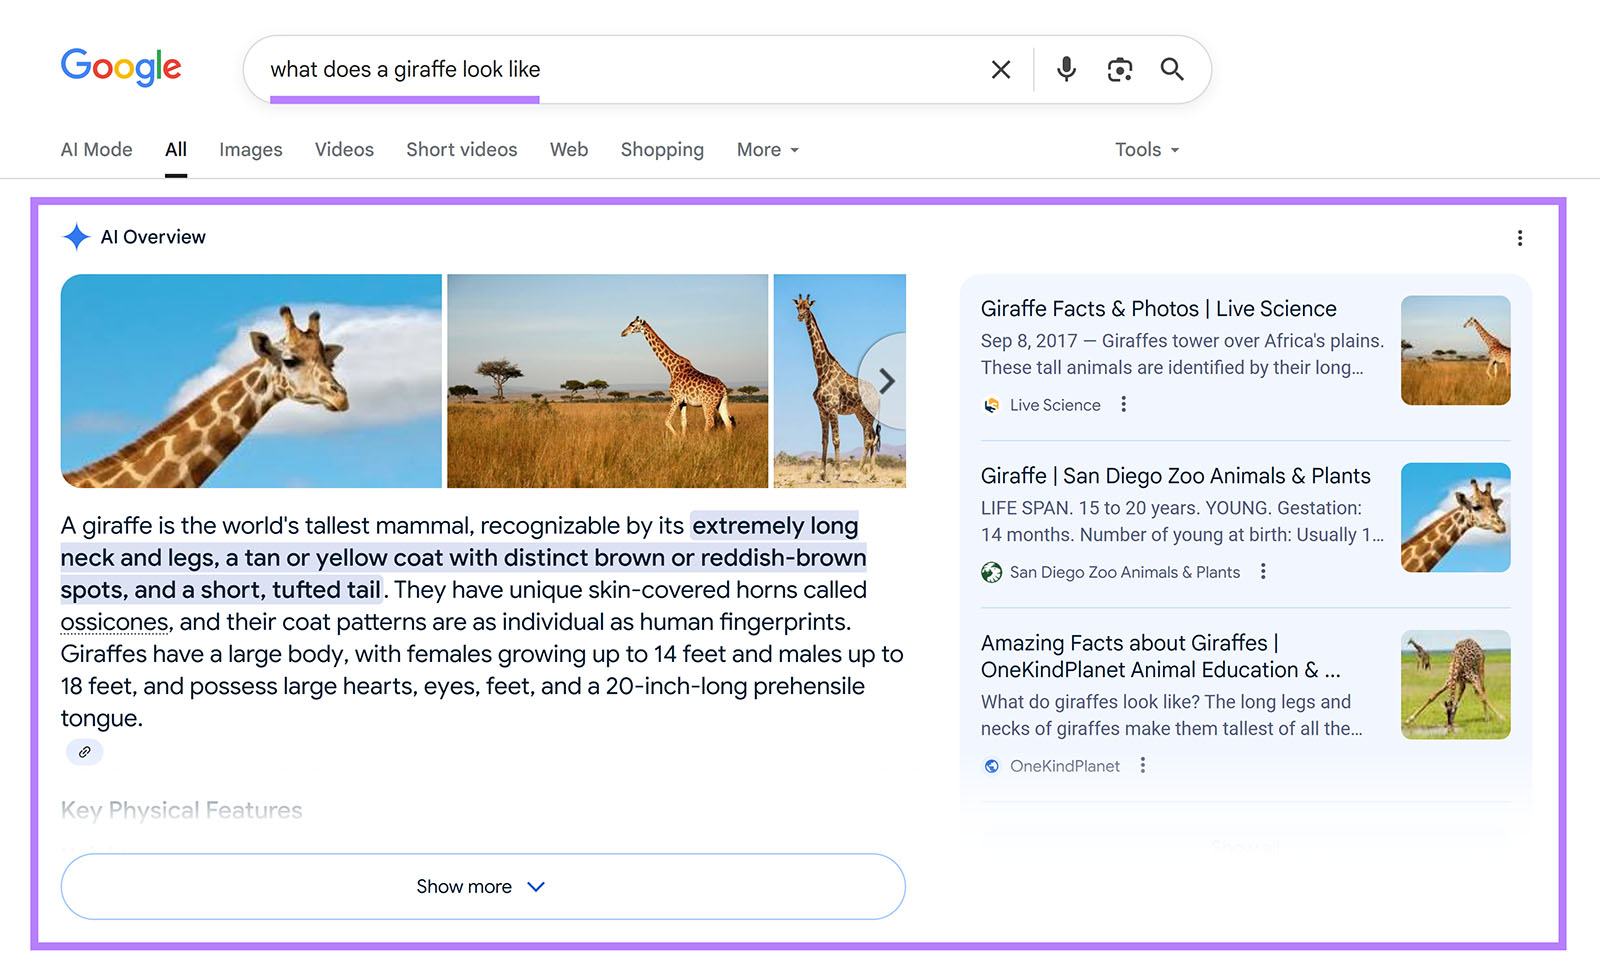Image resolution: width=1600 pixels, height=978 pixels.
Task: Click the search magnifier icon
Action: point(1171,69)
